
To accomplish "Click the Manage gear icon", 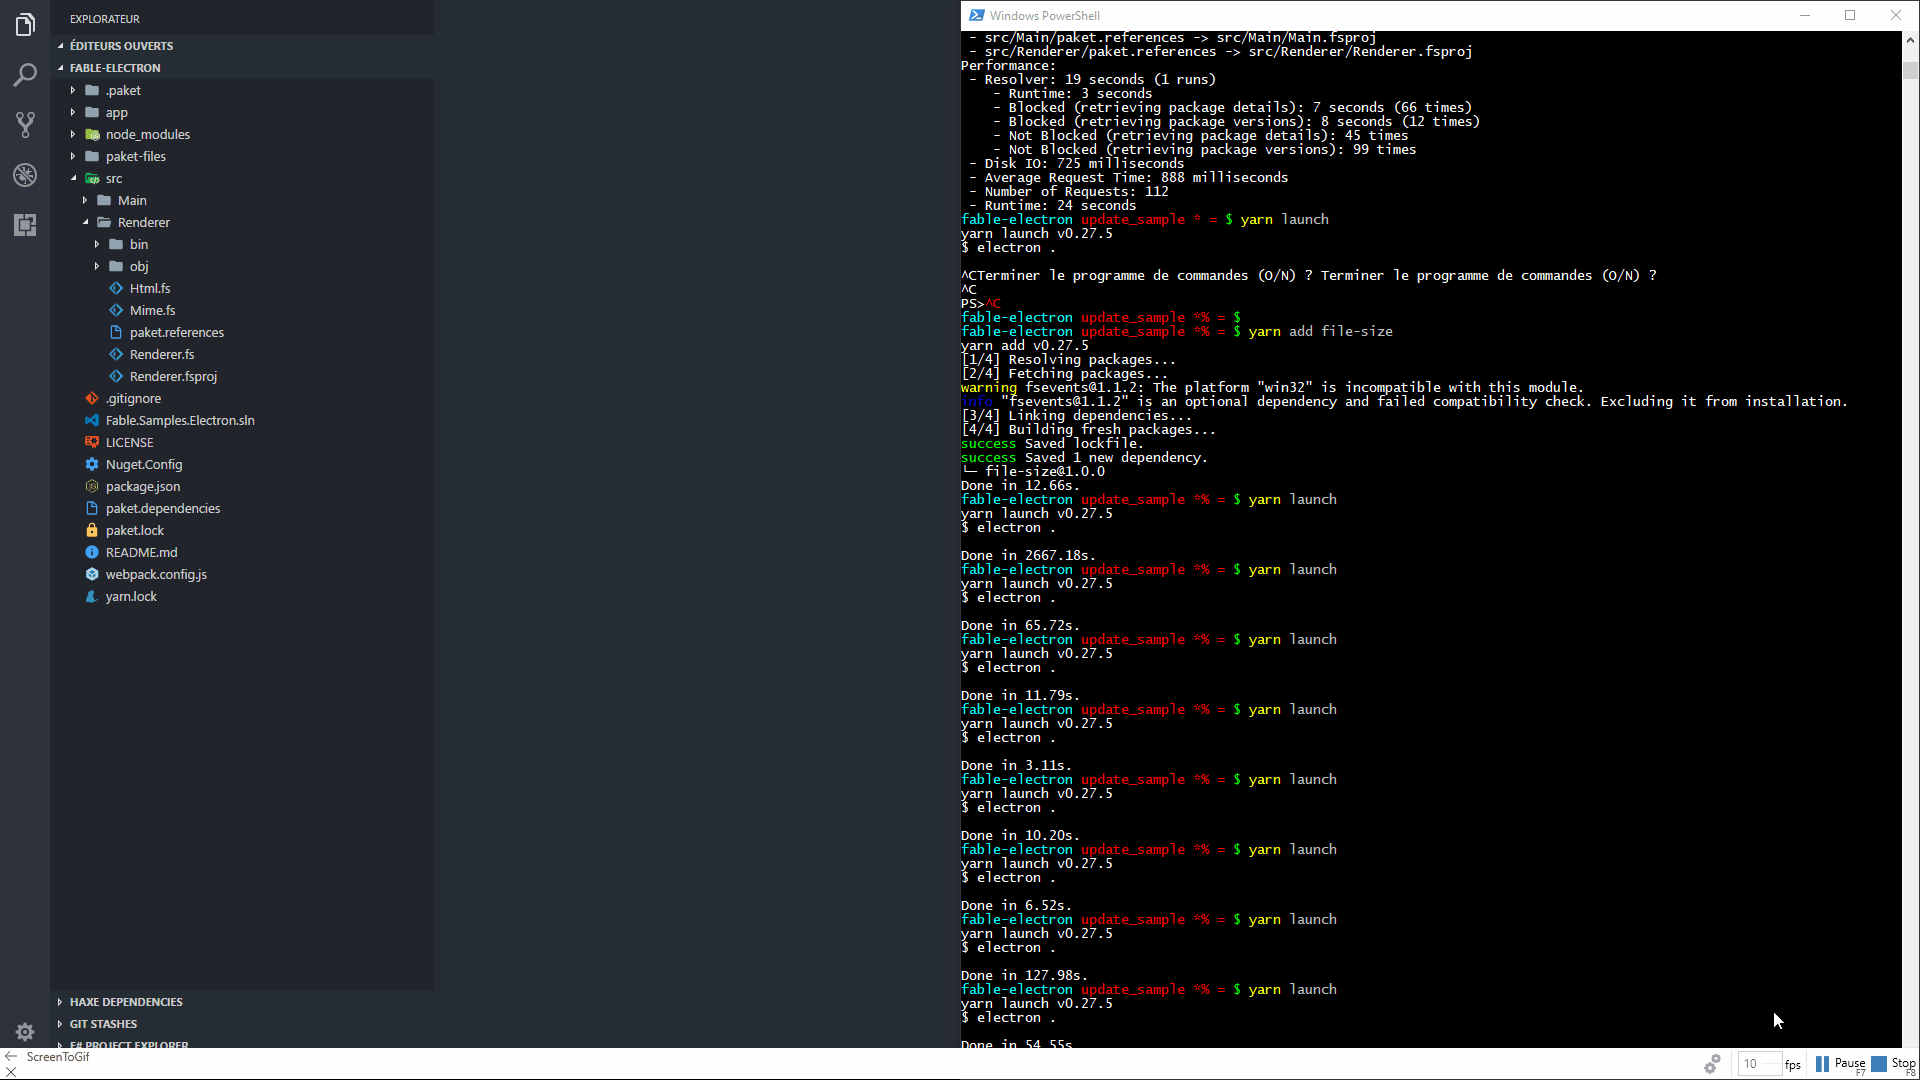I will point(25,1031).
